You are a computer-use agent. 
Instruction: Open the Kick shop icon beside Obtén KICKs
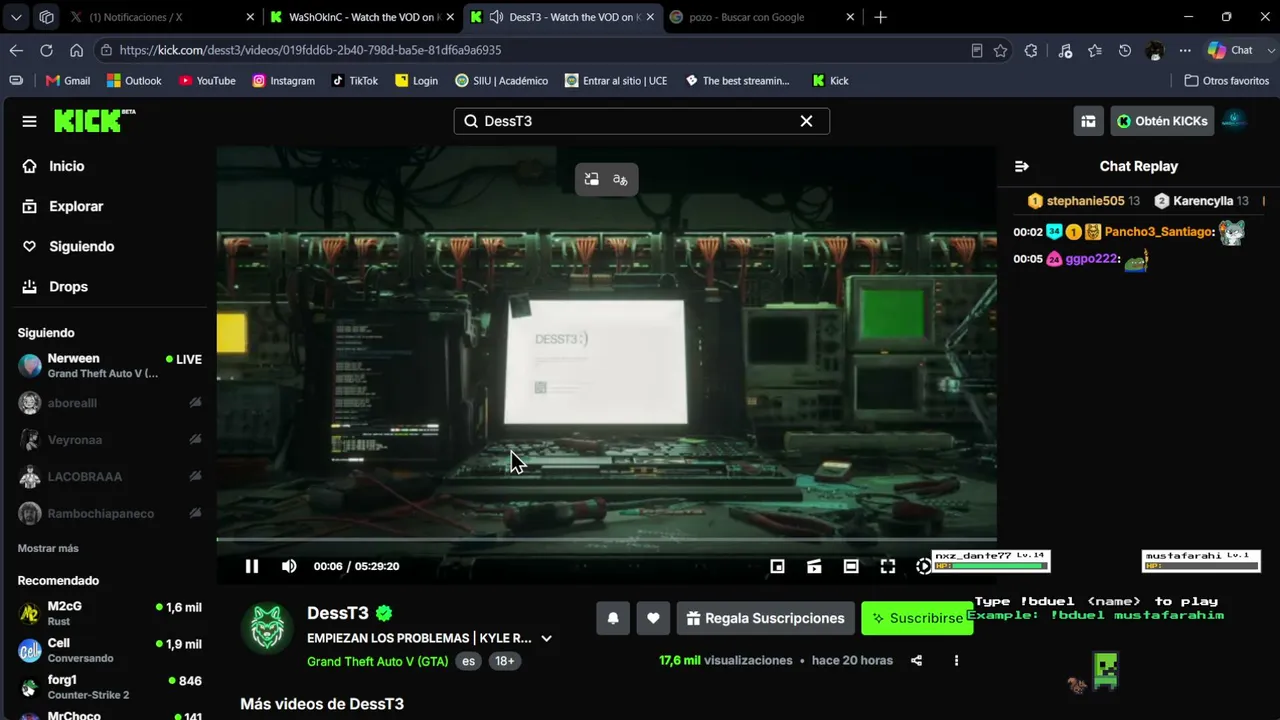click(x=1088, y=121)
